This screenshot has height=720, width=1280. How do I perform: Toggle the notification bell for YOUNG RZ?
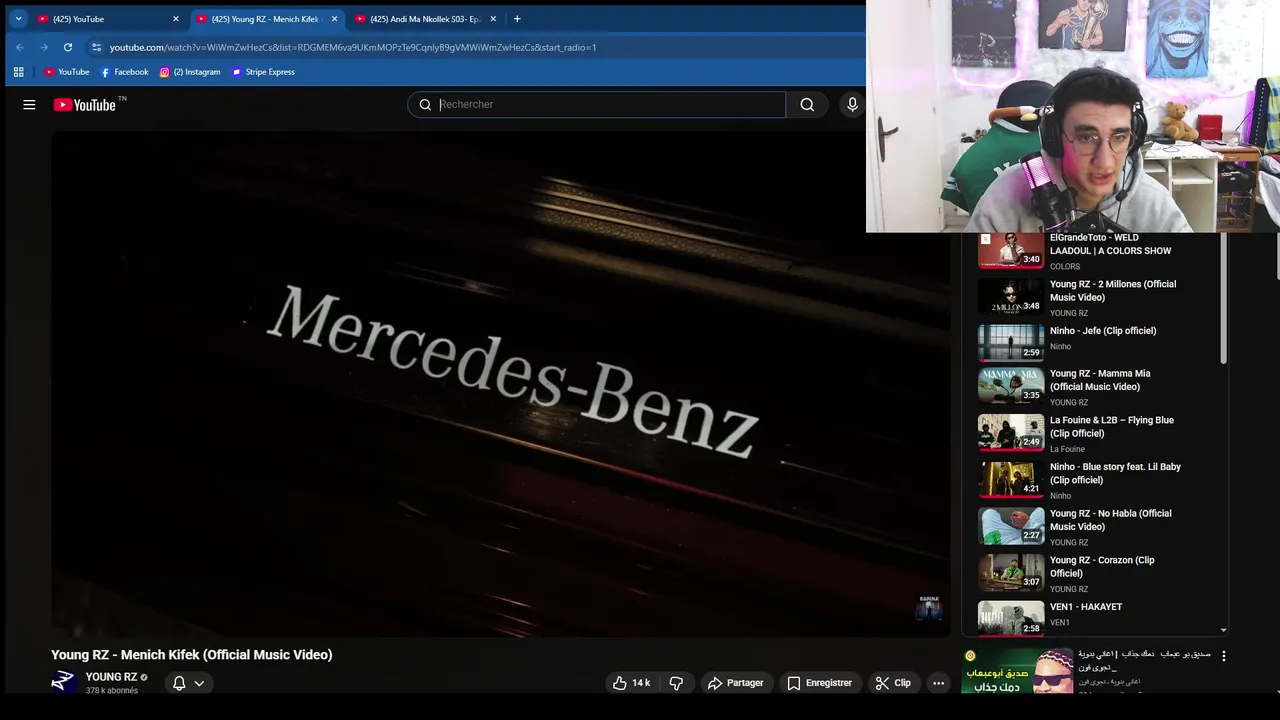click(179, 683)
